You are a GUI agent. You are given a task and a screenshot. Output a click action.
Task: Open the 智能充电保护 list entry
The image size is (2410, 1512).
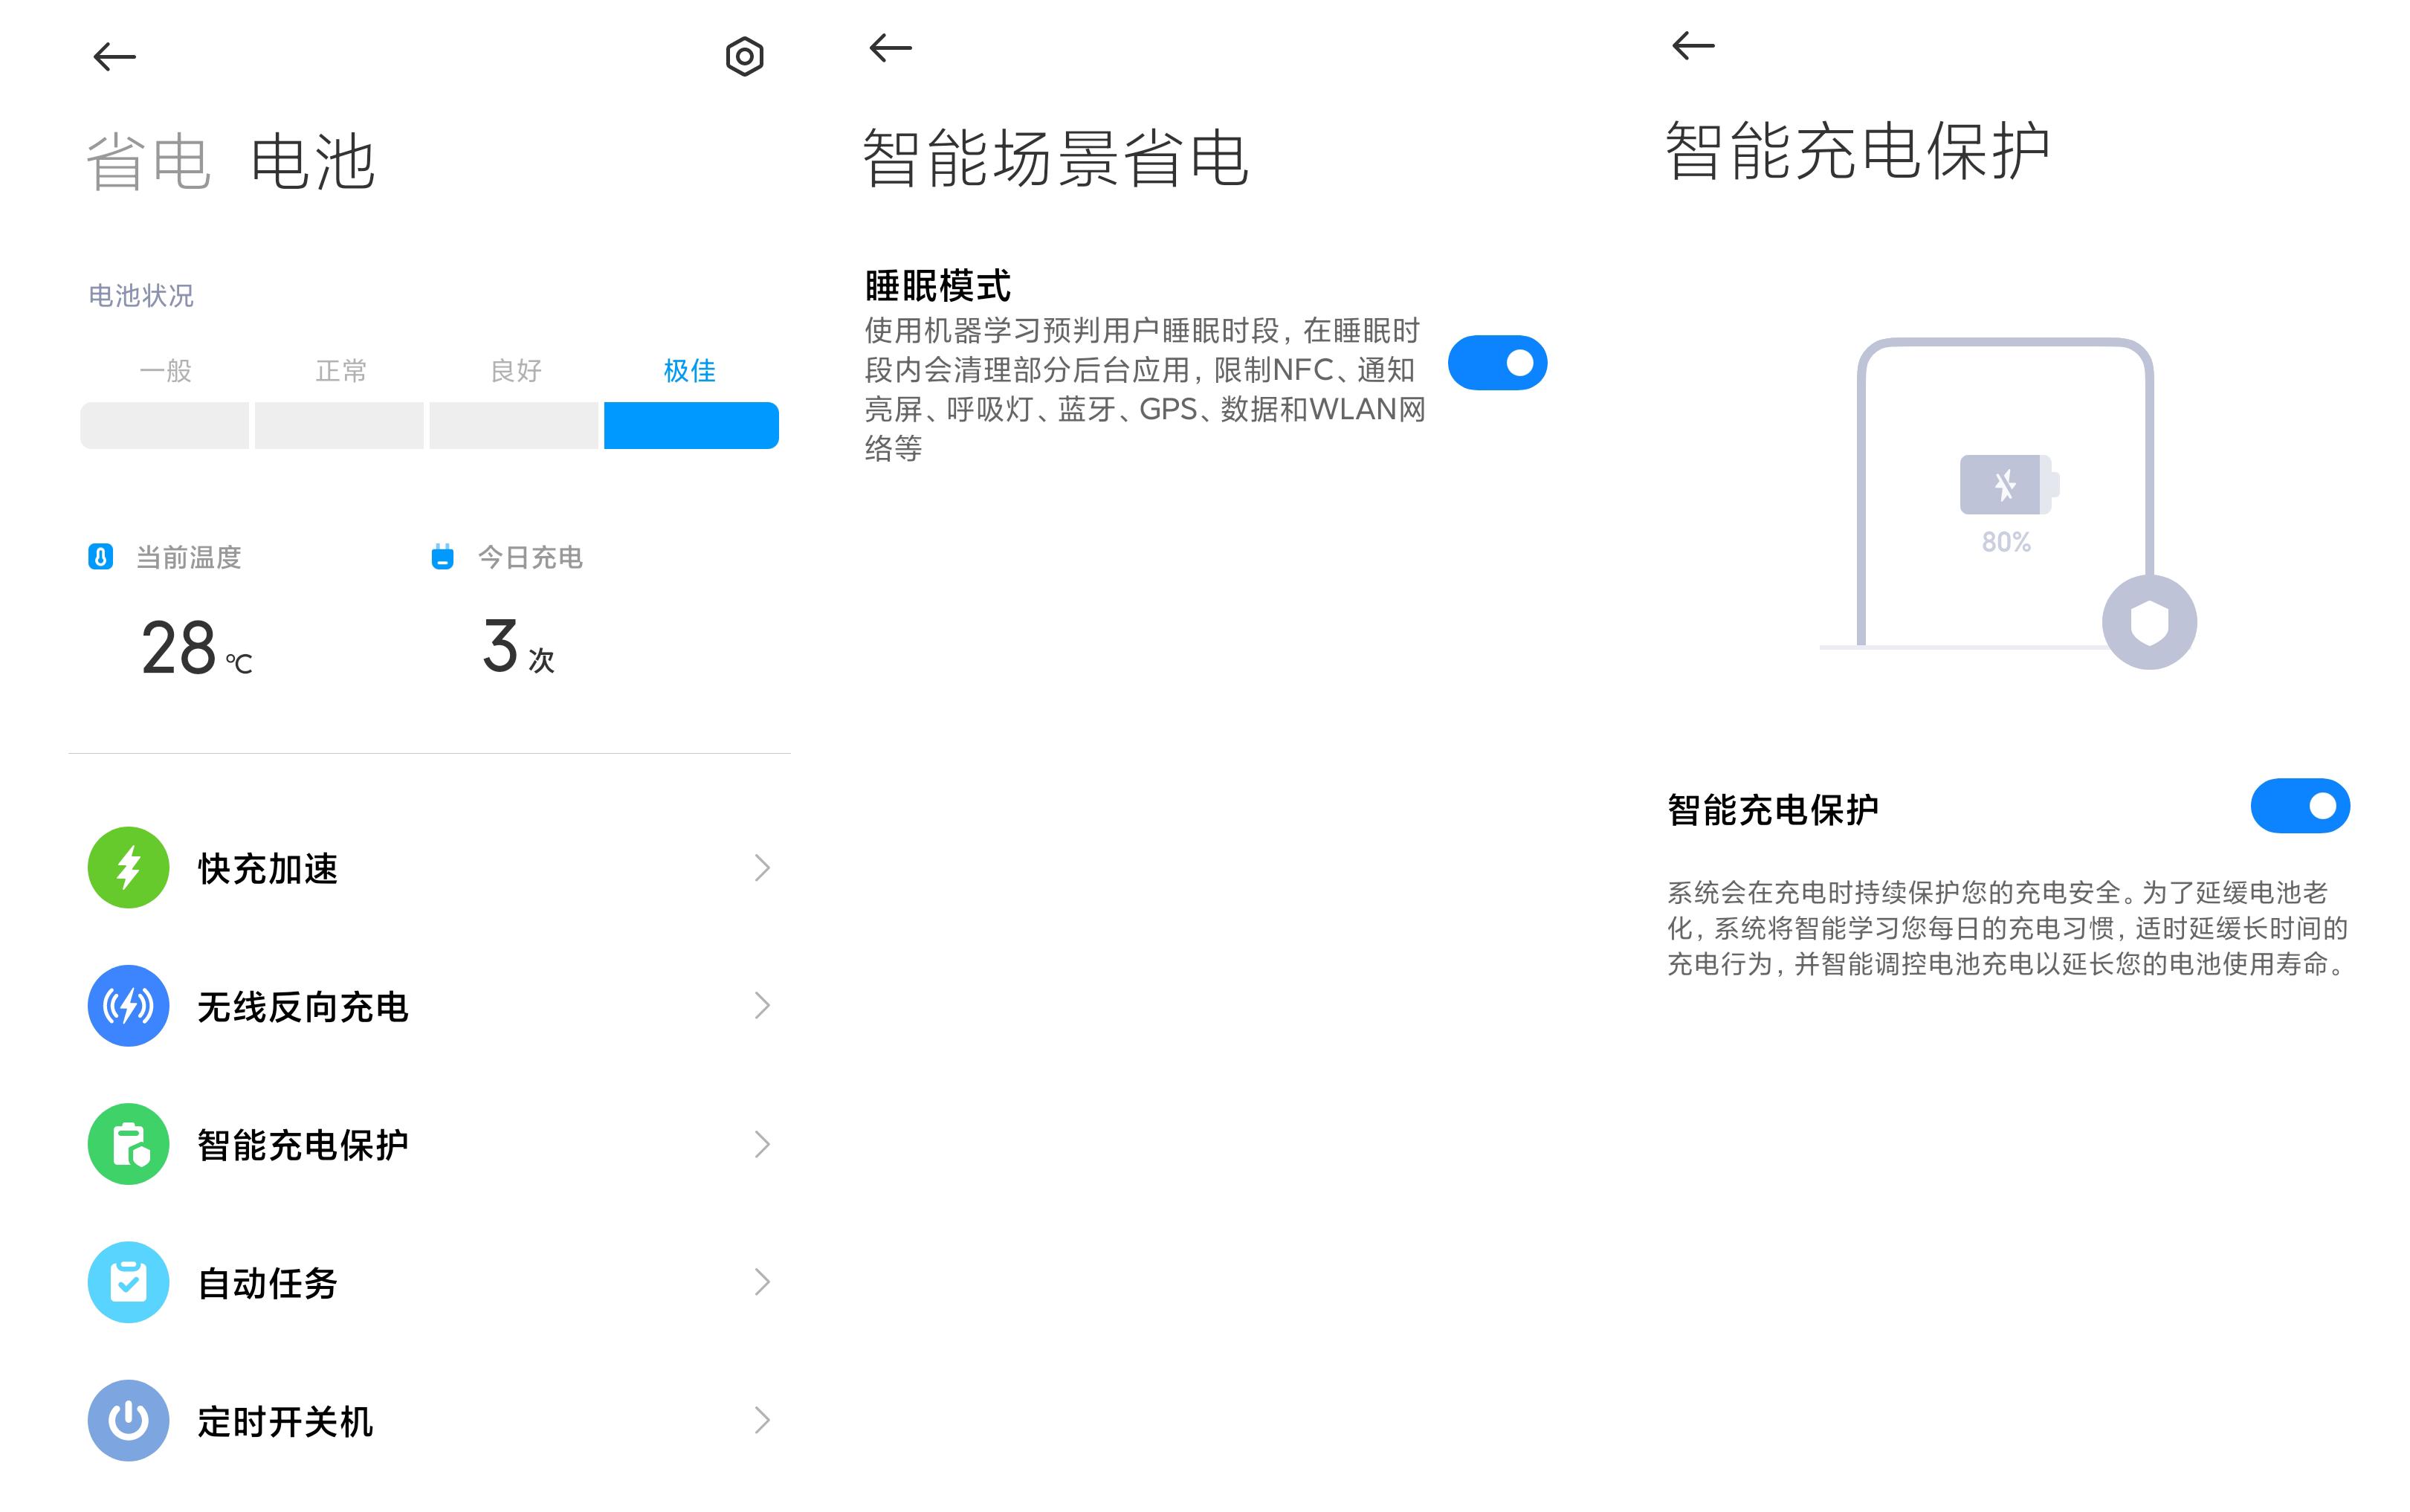click(x=303, y=1144)
